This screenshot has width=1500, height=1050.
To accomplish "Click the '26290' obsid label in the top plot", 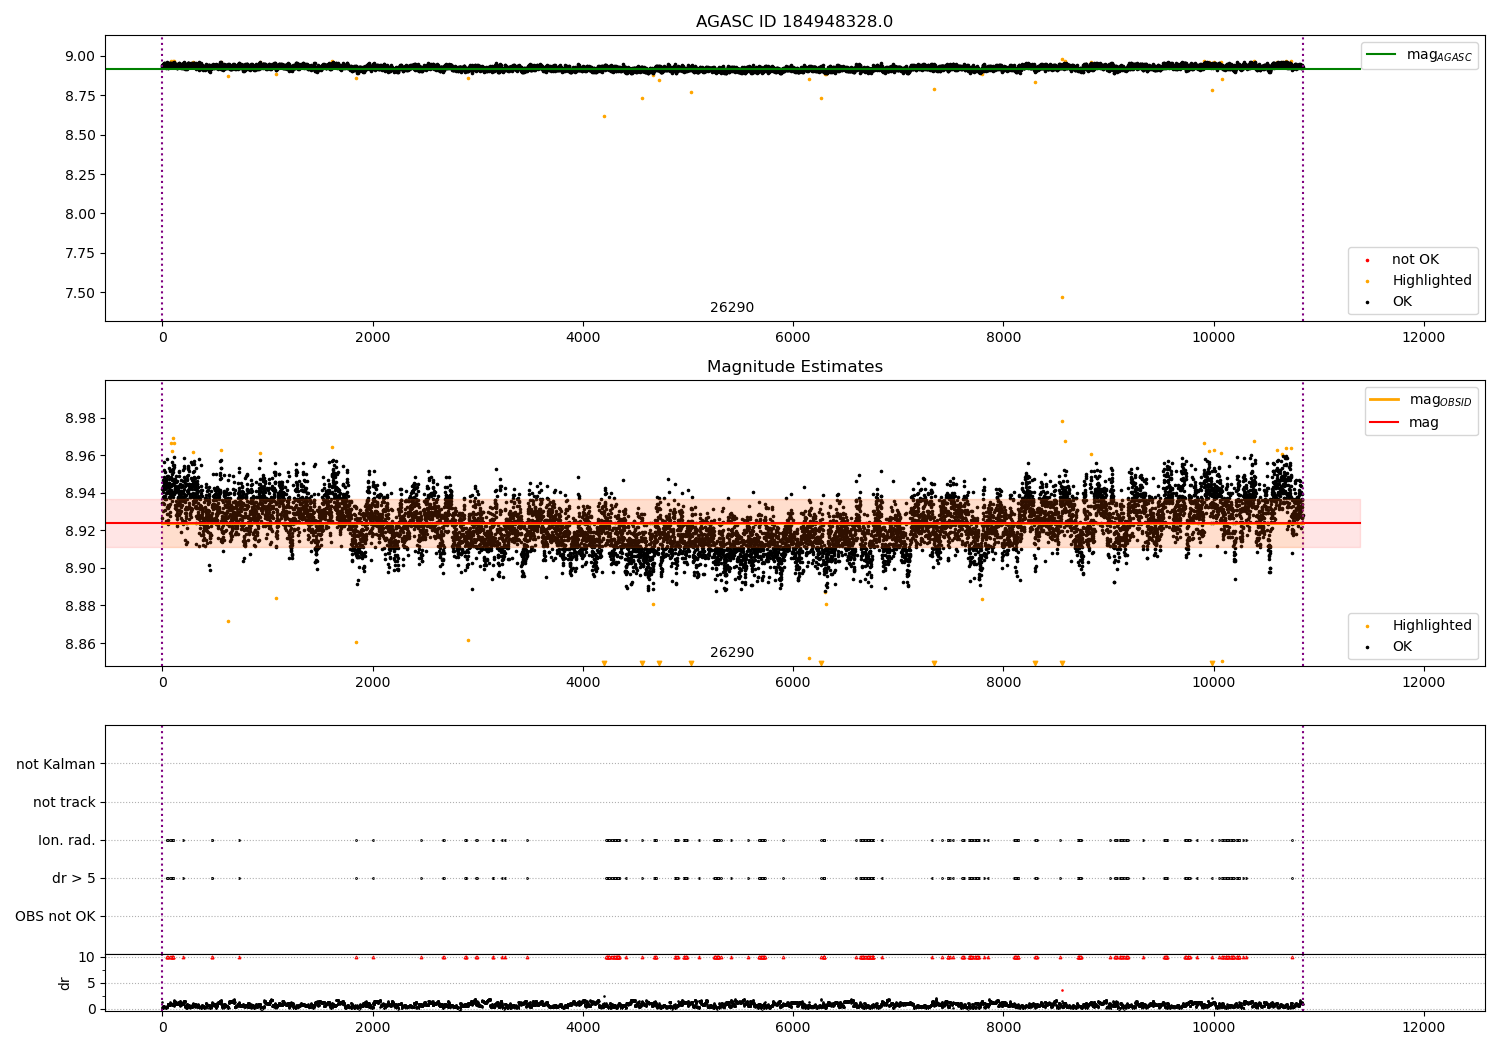I will (732, 308).
